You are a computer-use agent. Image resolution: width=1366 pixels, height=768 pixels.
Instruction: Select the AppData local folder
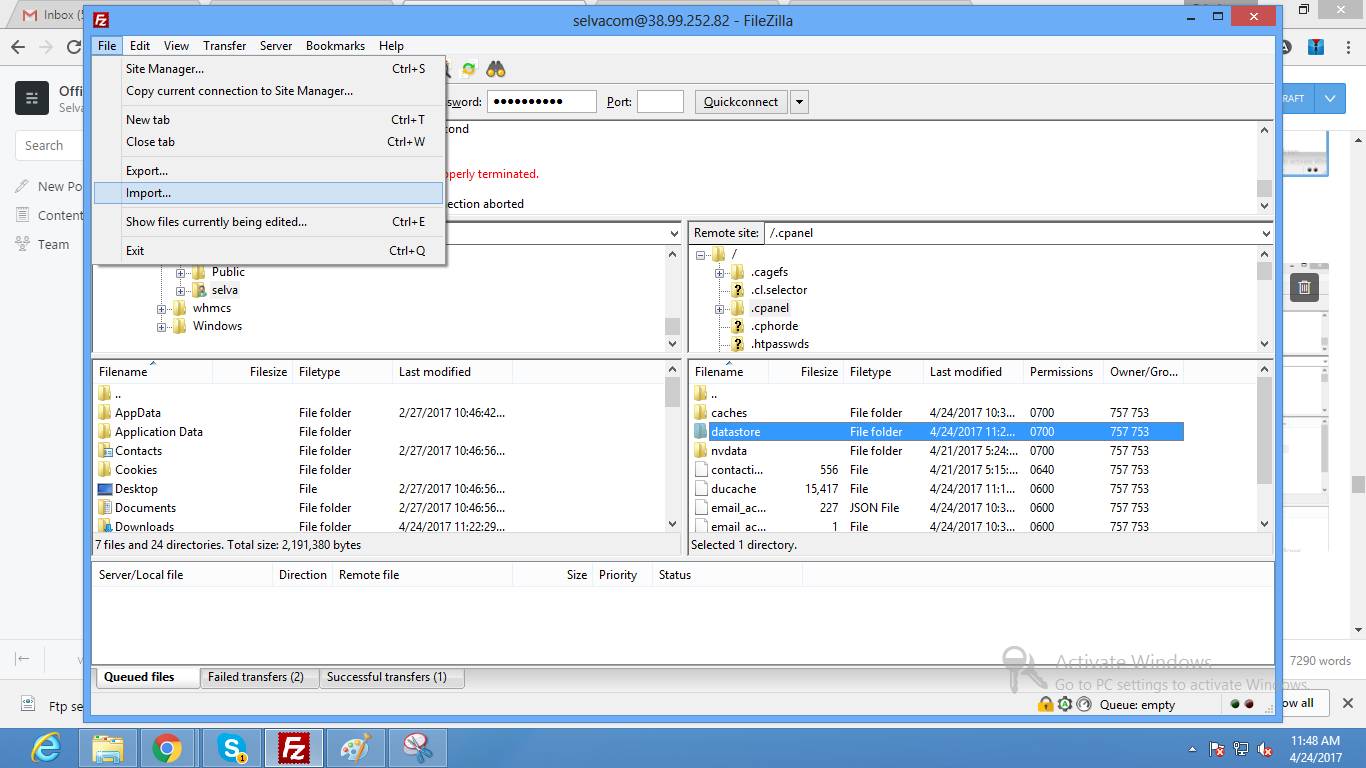pos(138,413)
